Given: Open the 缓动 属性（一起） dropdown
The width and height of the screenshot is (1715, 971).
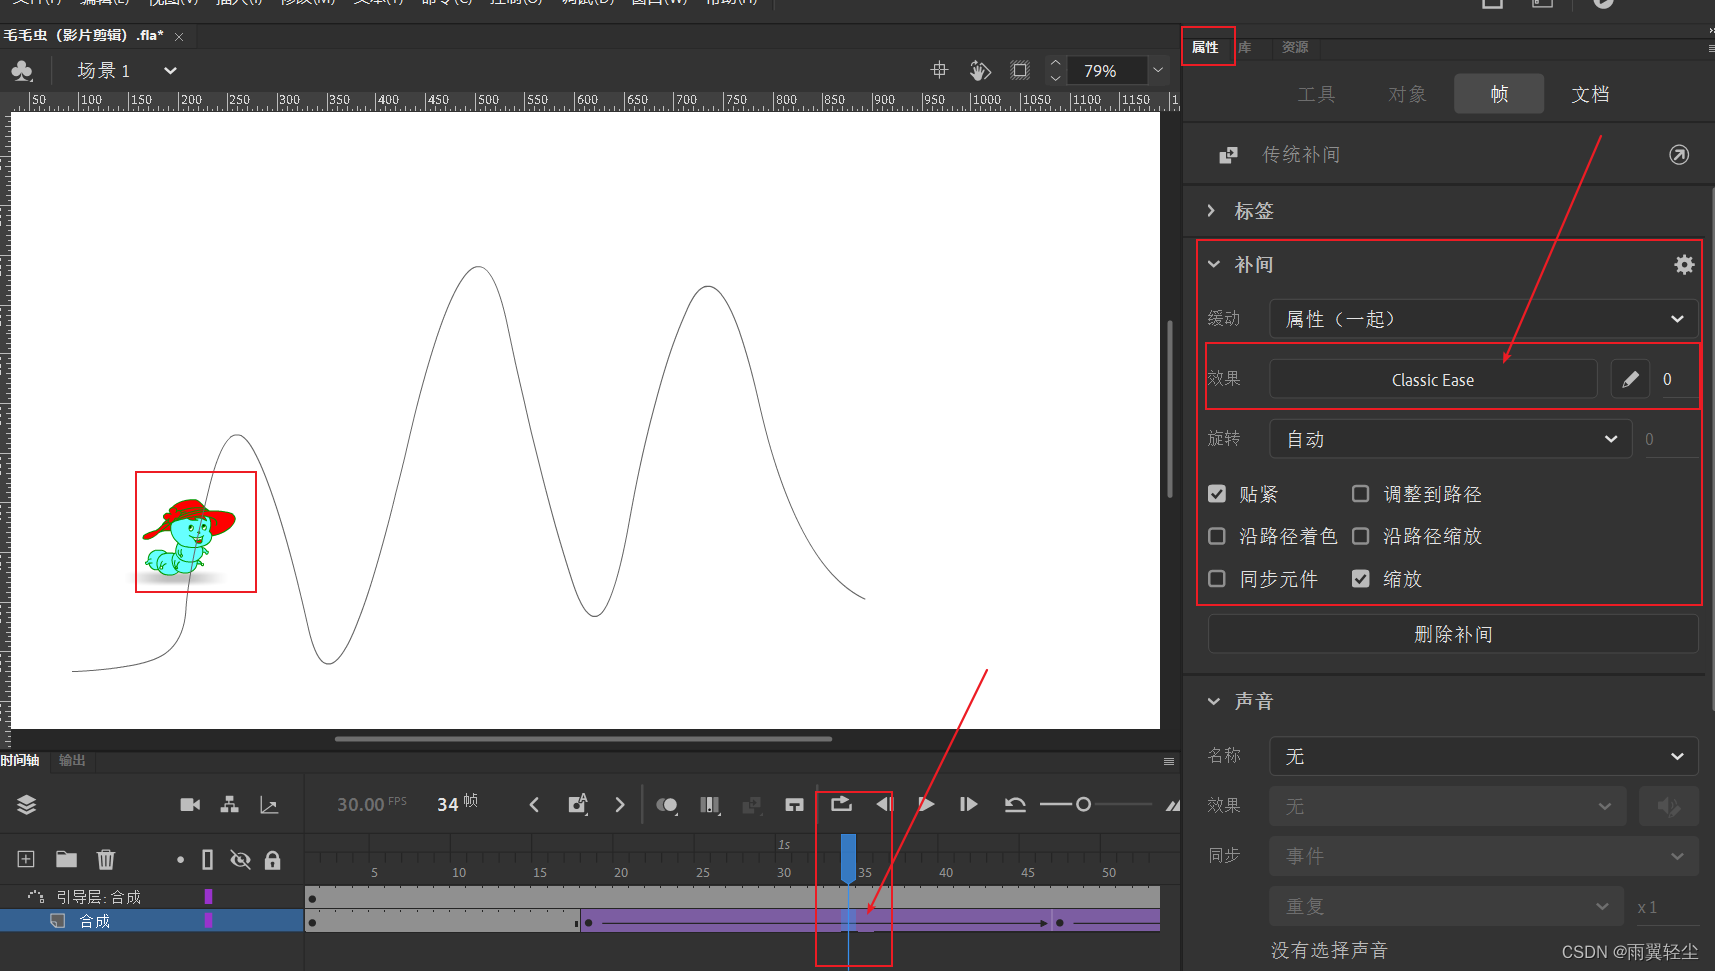Looking at the screenshot, I should point(1484,319).
